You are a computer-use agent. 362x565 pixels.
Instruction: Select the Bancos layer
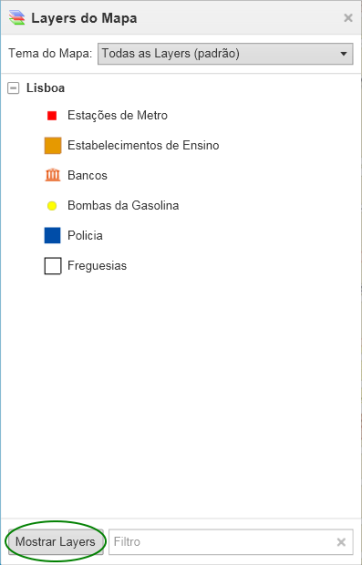click(x=88, y=175)
